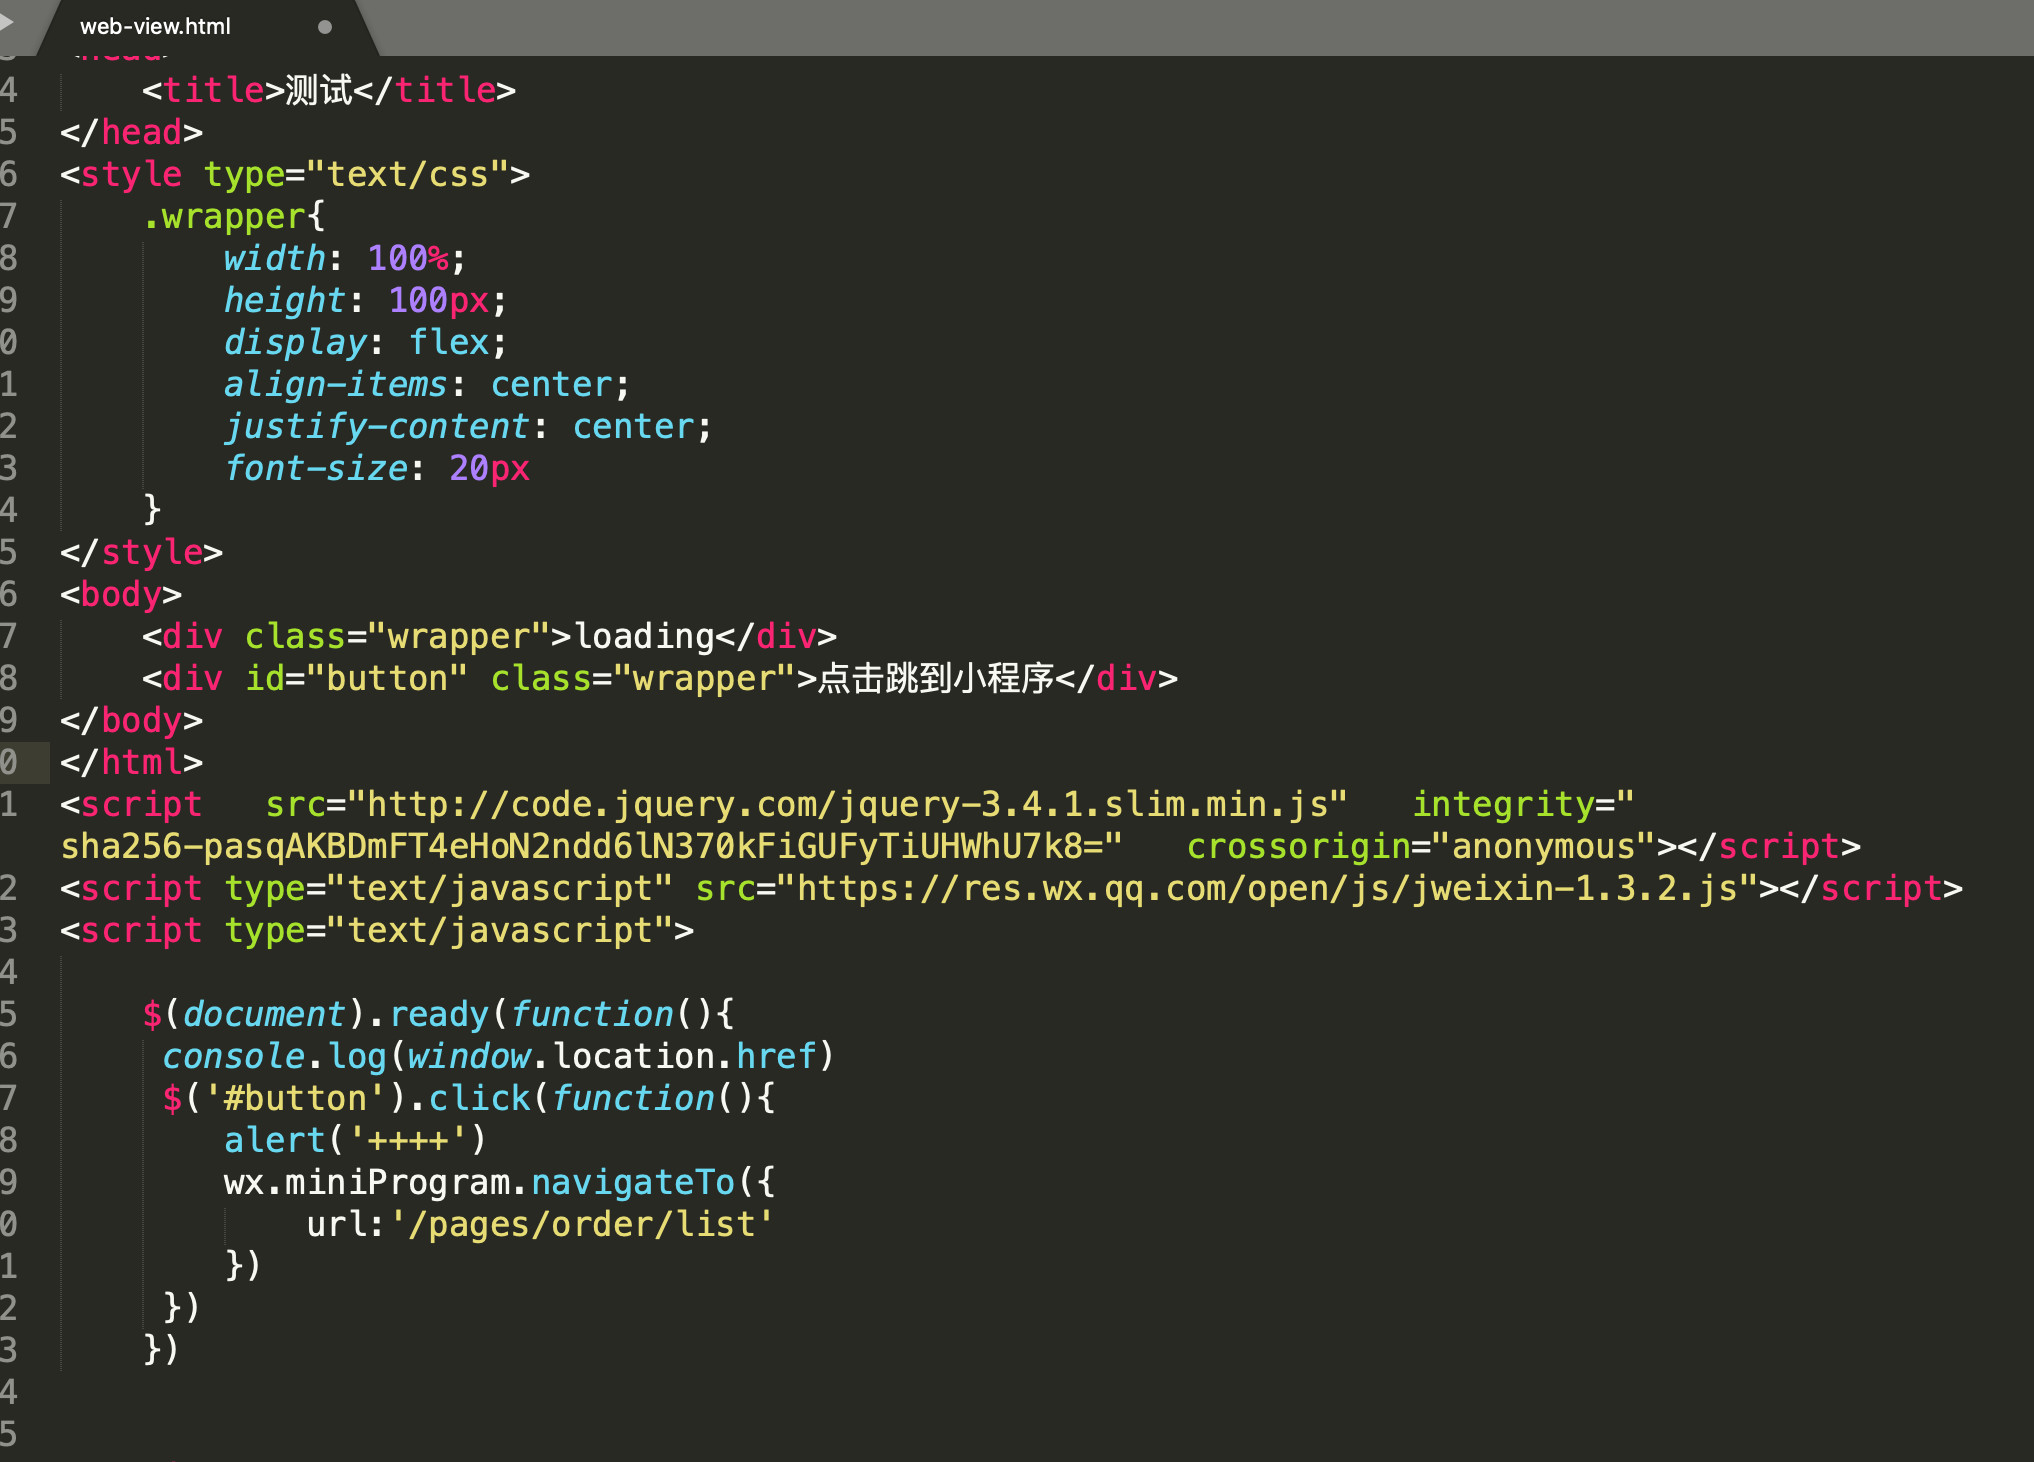
Task: Click the jweixin-1.3.2.js script URL
Action: 1266,888
